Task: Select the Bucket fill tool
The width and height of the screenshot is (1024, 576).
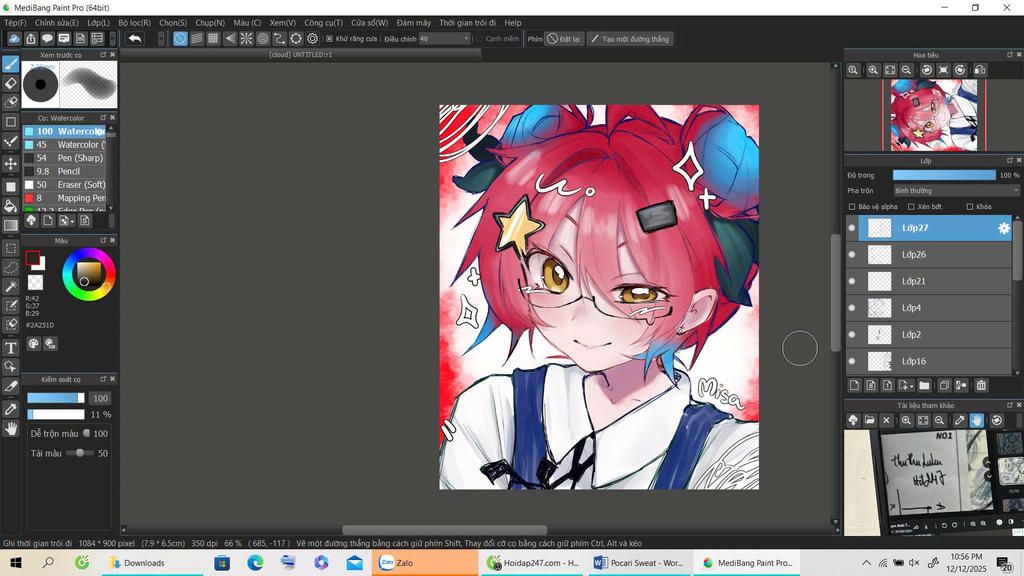Action: coord(10,206)
